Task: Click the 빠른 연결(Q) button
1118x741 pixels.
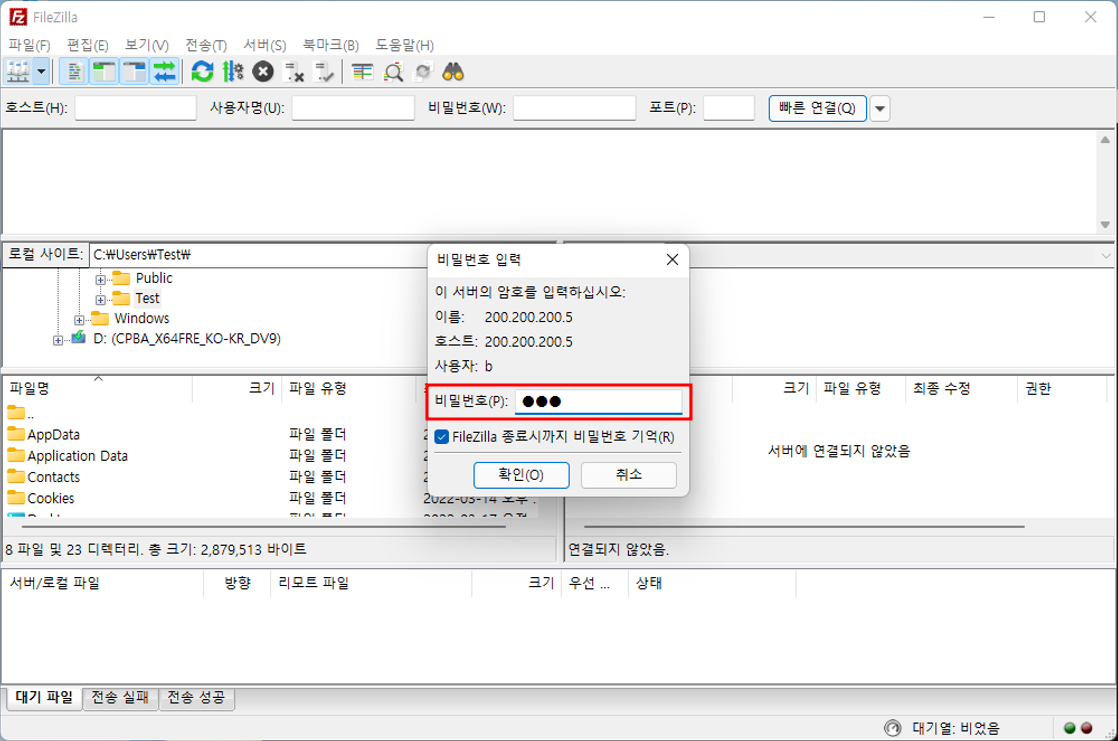Action: 817,108
